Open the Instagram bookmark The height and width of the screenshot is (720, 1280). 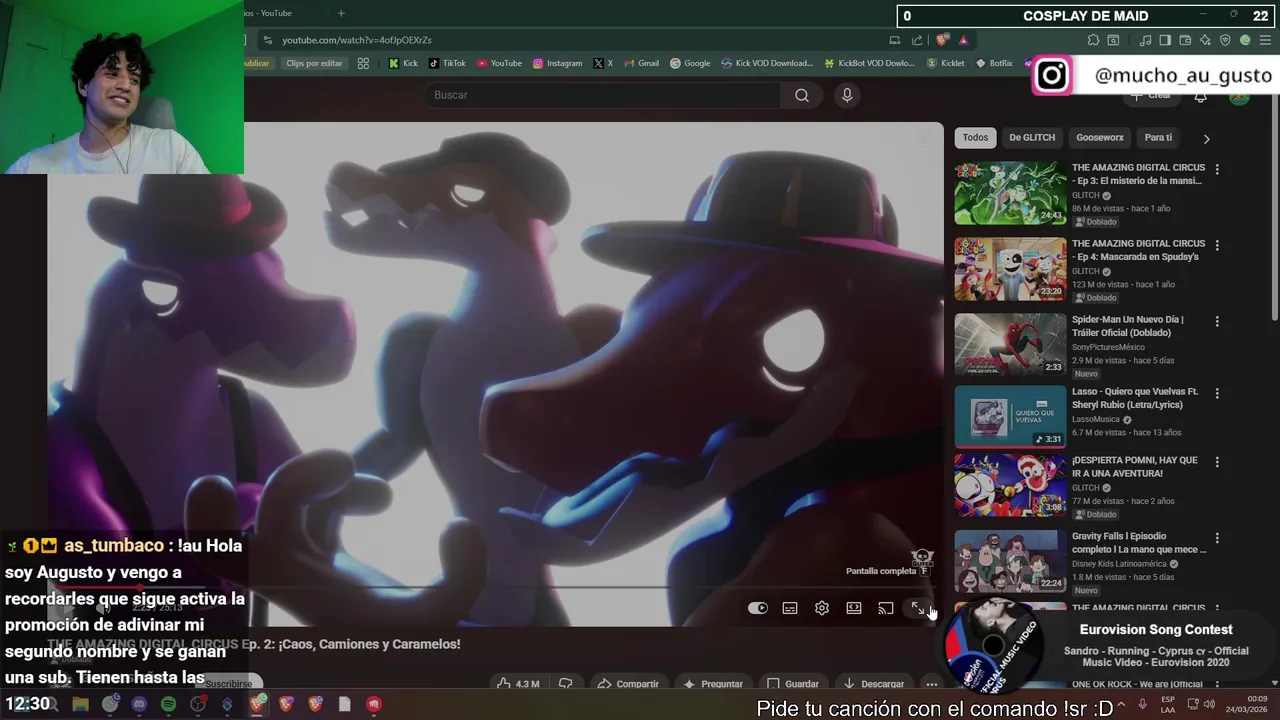(x=557, y=63)
